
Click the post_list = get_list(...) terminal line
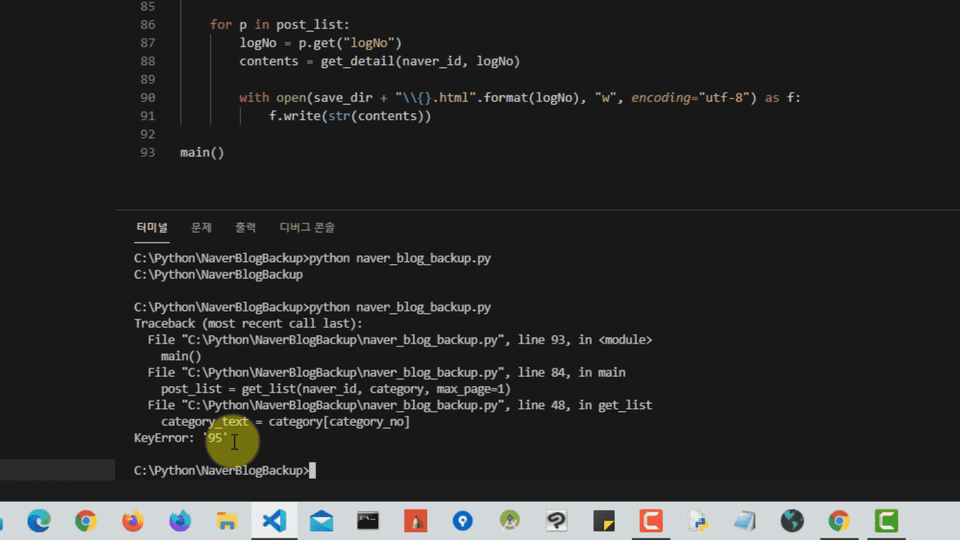point(336,389)
